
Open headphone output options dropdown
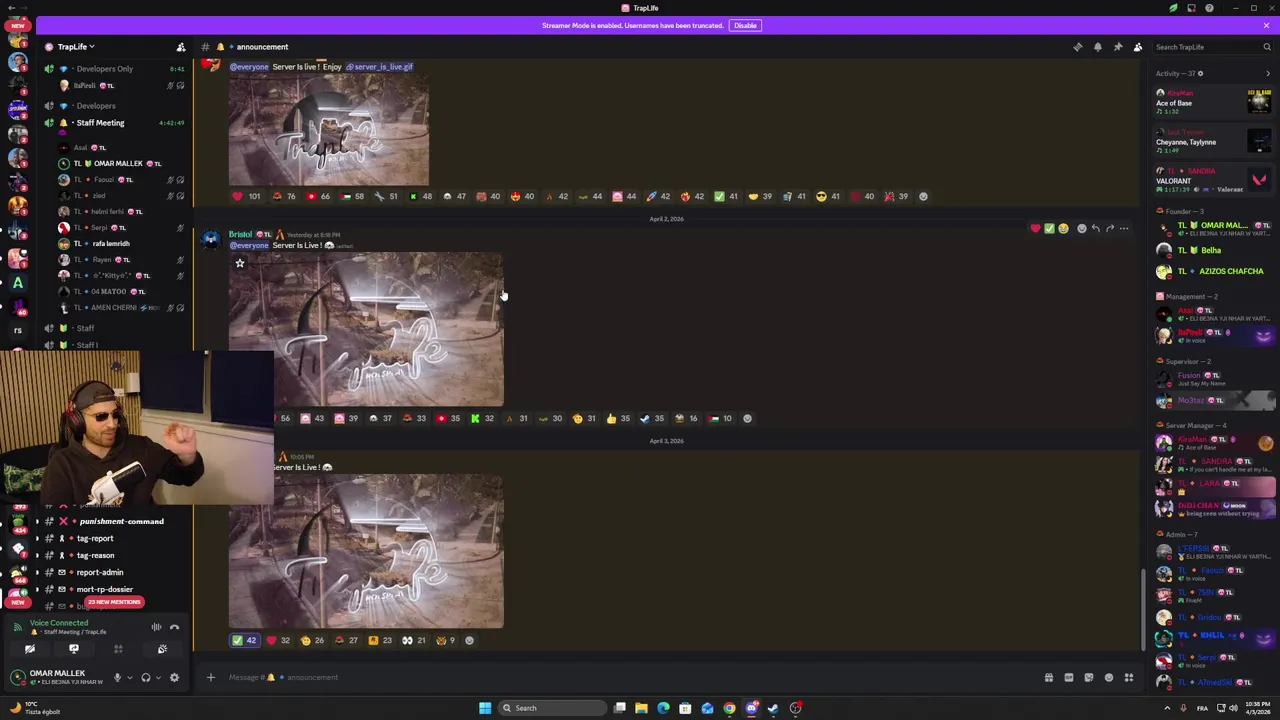(x=157, y=678)
